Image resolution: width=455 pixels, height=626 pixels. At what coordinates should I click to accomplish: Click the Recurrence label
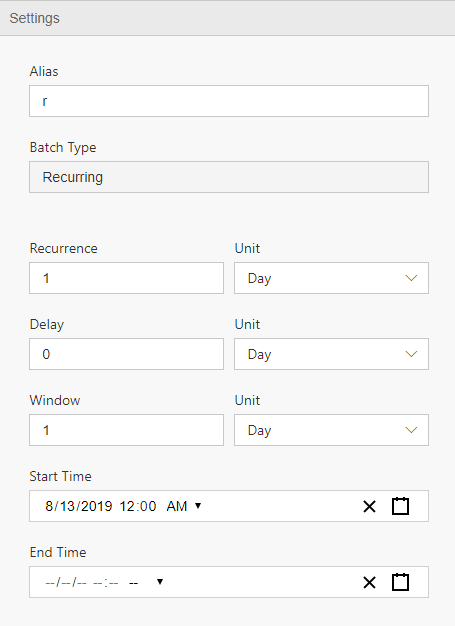(x=63, y=248)
